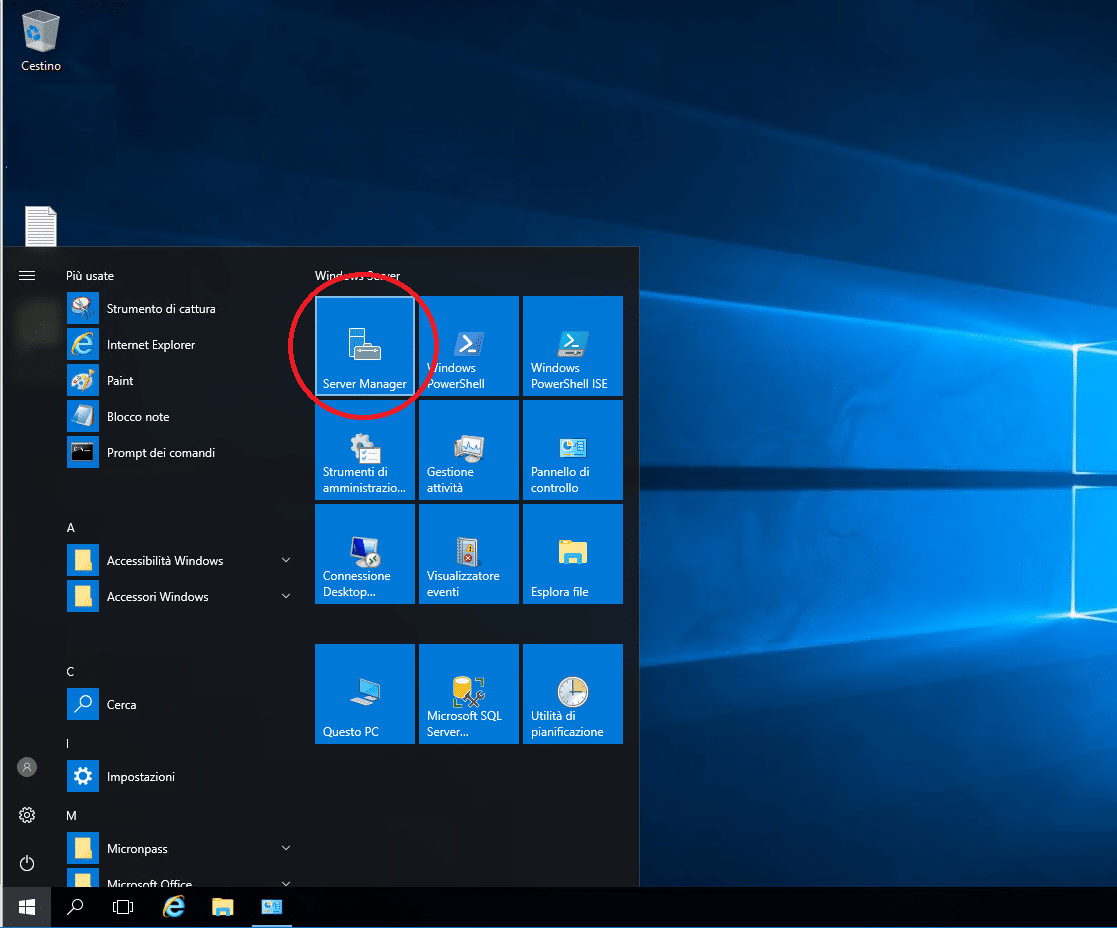Open Esplora file tile
Viewport: 1117px width, 928px height.
[573, 553]
